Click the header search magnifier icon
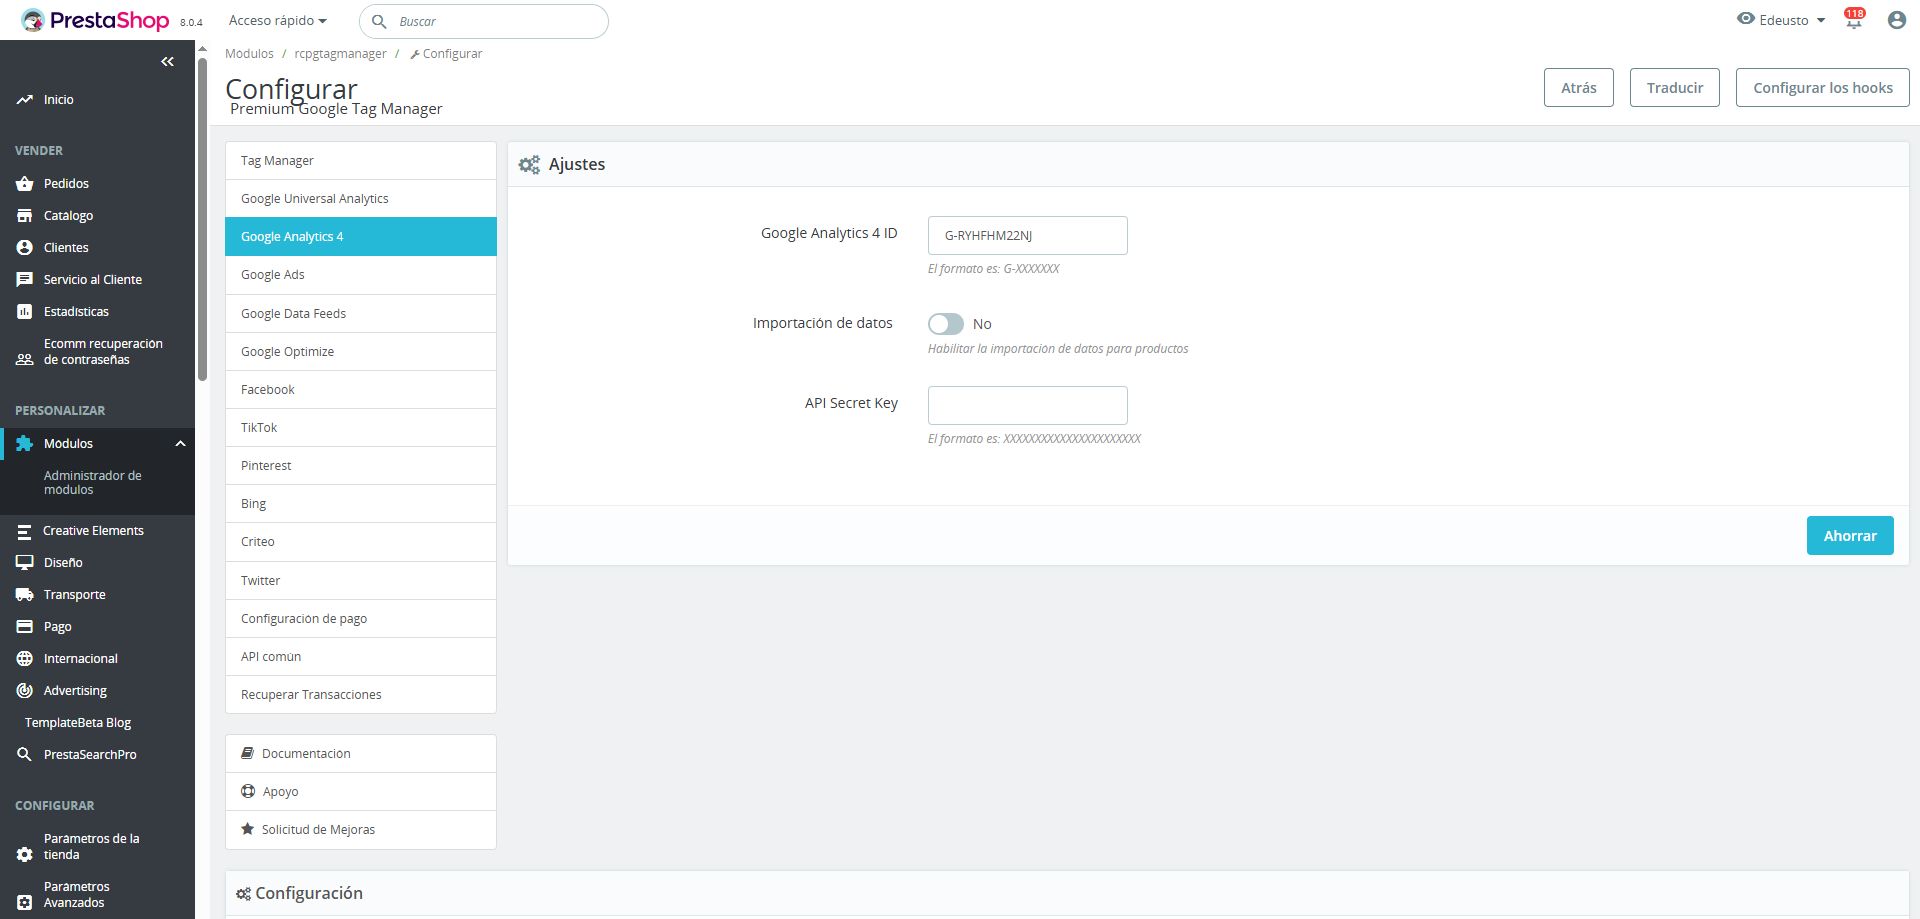Viewport: 1920px width, 919px height. 379,21
